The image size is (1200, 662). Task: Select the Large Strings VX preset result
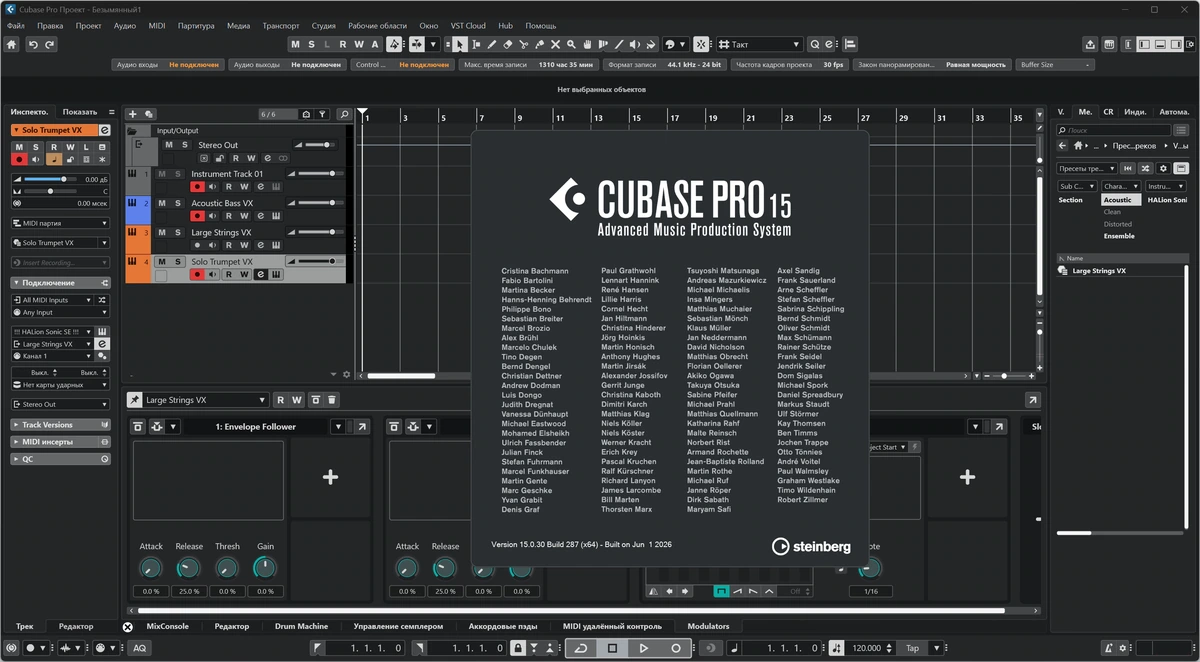coord(1099,271)
